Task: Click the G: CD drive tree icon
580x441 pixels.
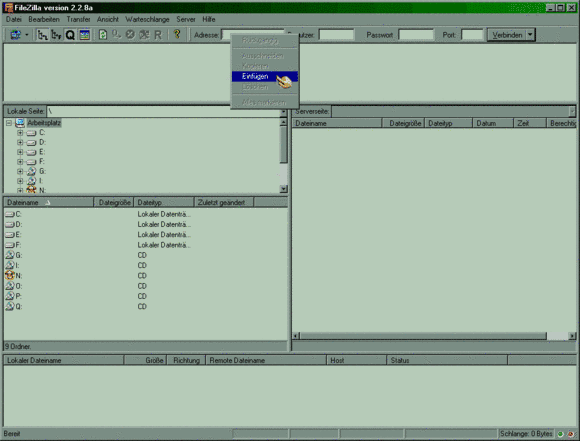Action: (x=31, y=171)
